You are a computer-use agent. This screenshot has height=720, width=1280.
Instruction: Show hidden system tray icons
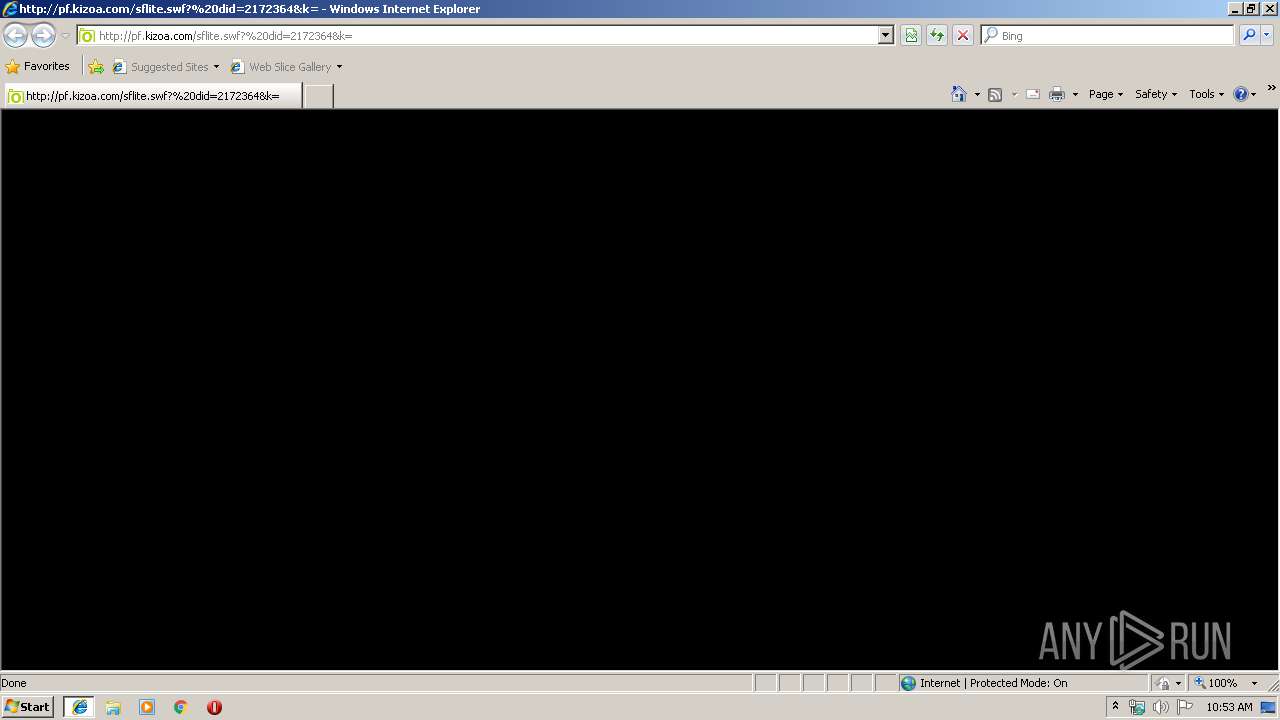pos(1115,707)
